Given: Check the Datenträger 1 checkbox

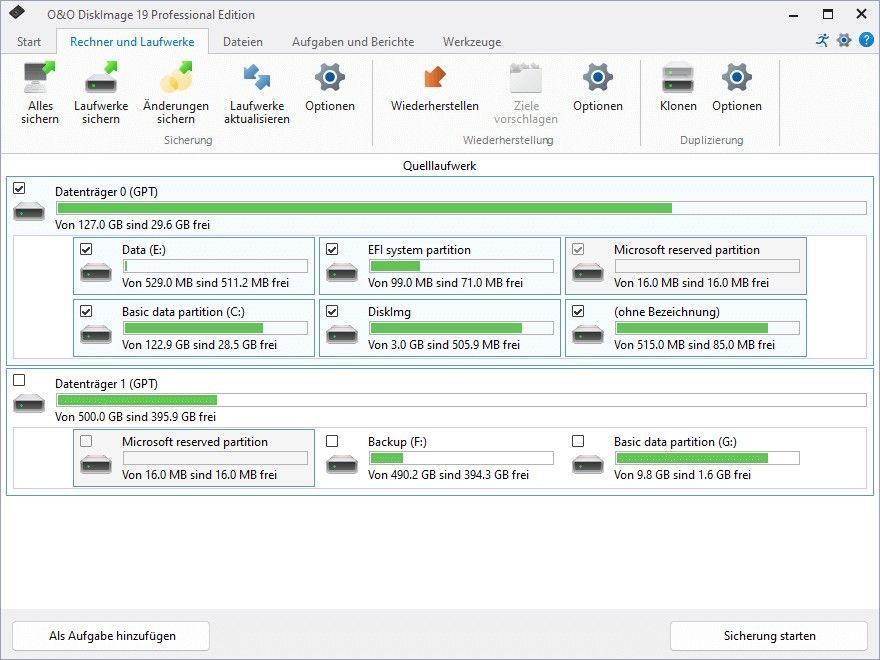Looking at the screenshot, I should (x=19, y=380).
